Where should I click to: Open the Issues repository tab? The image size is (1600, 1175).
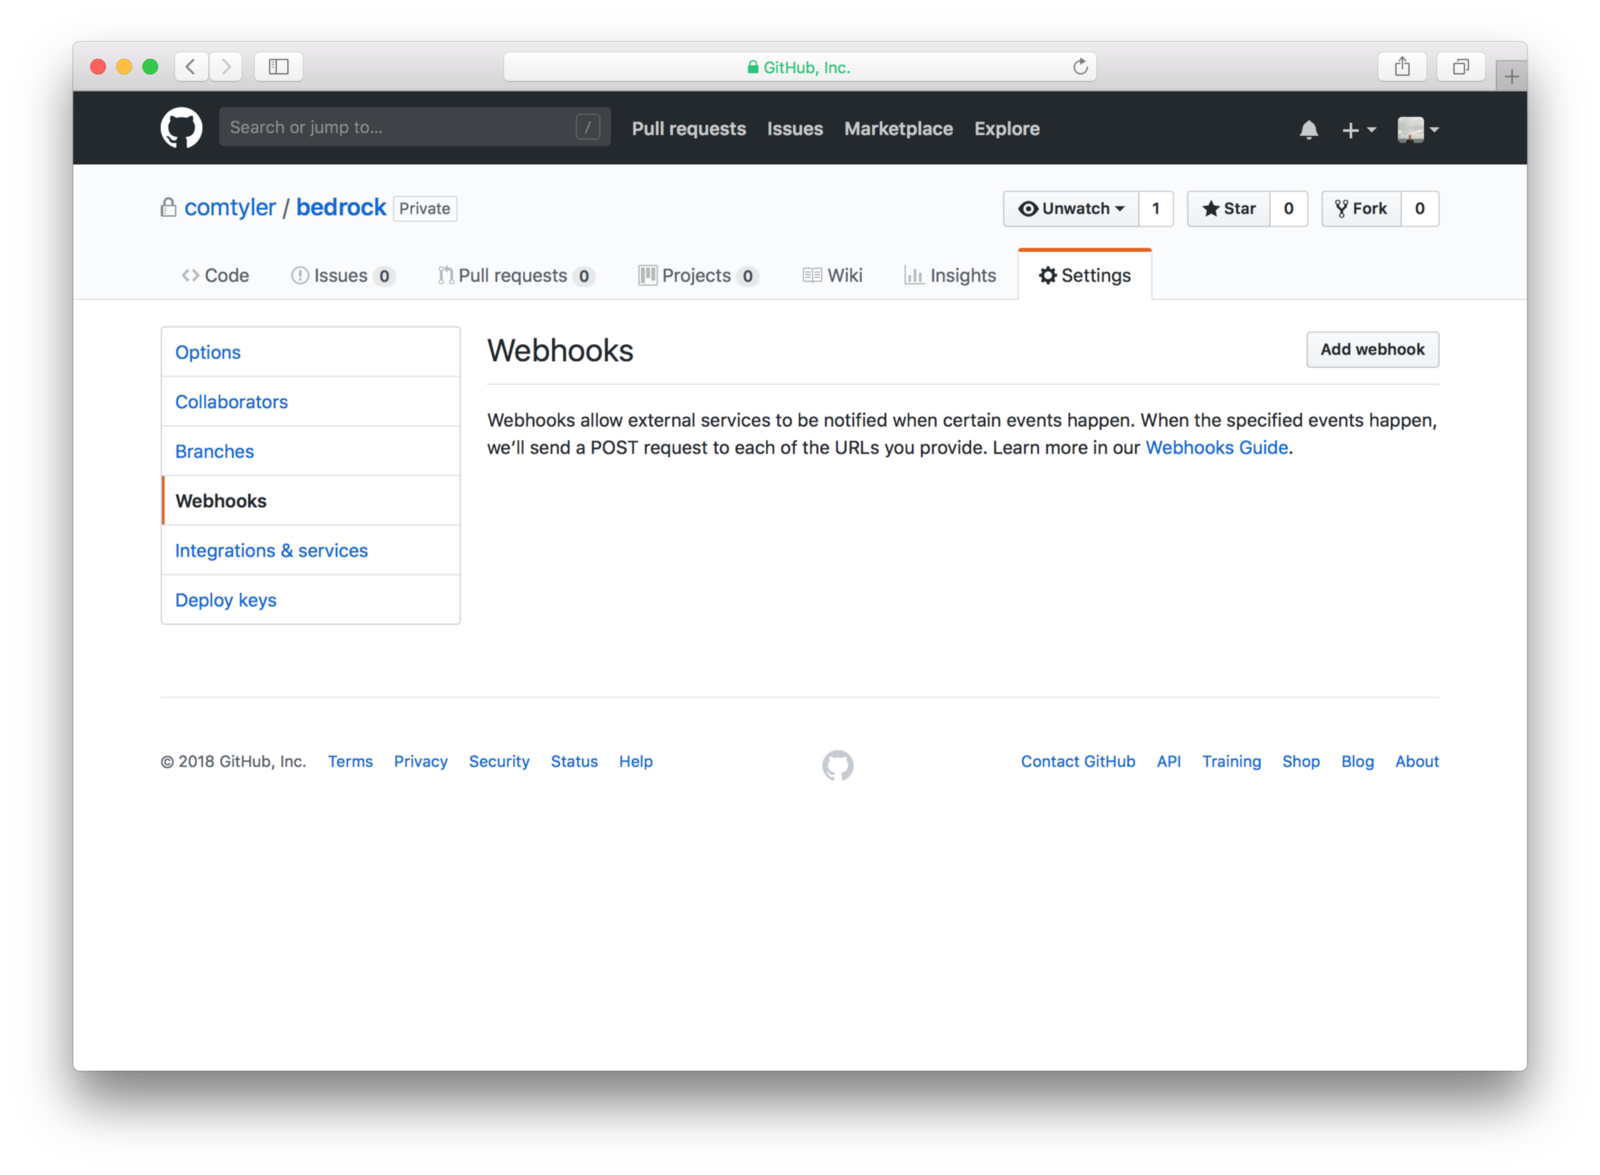[x=342, y=276]
